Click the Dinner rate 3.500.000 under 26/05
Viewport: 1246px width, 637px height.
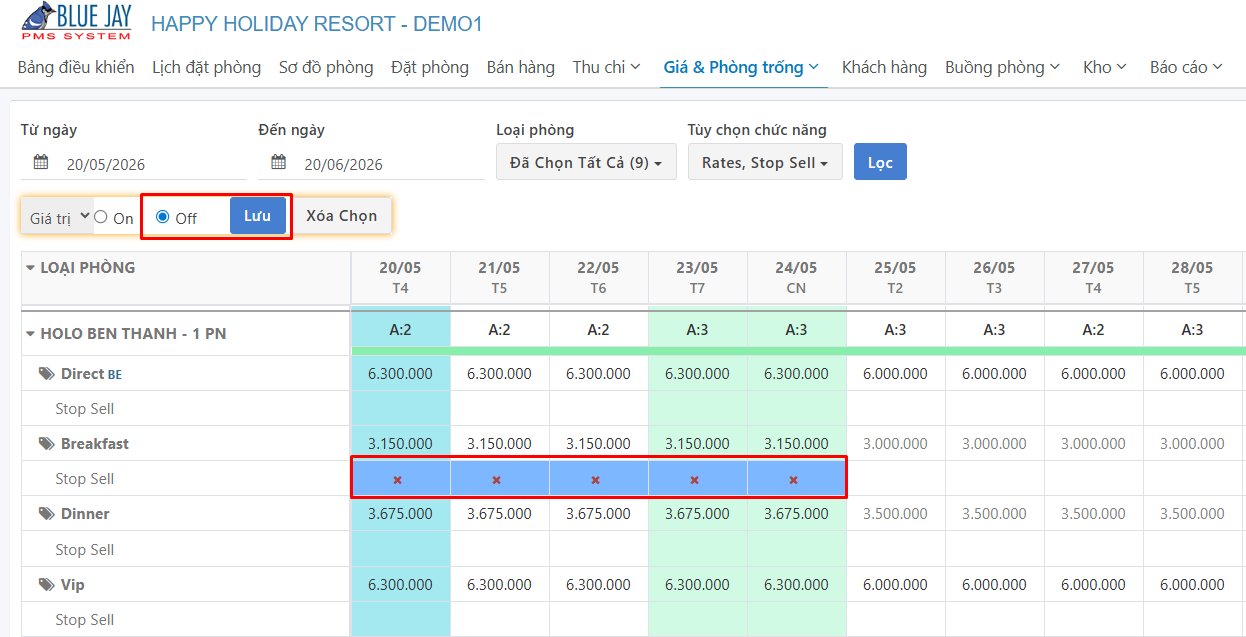click(x=994, y=514)
